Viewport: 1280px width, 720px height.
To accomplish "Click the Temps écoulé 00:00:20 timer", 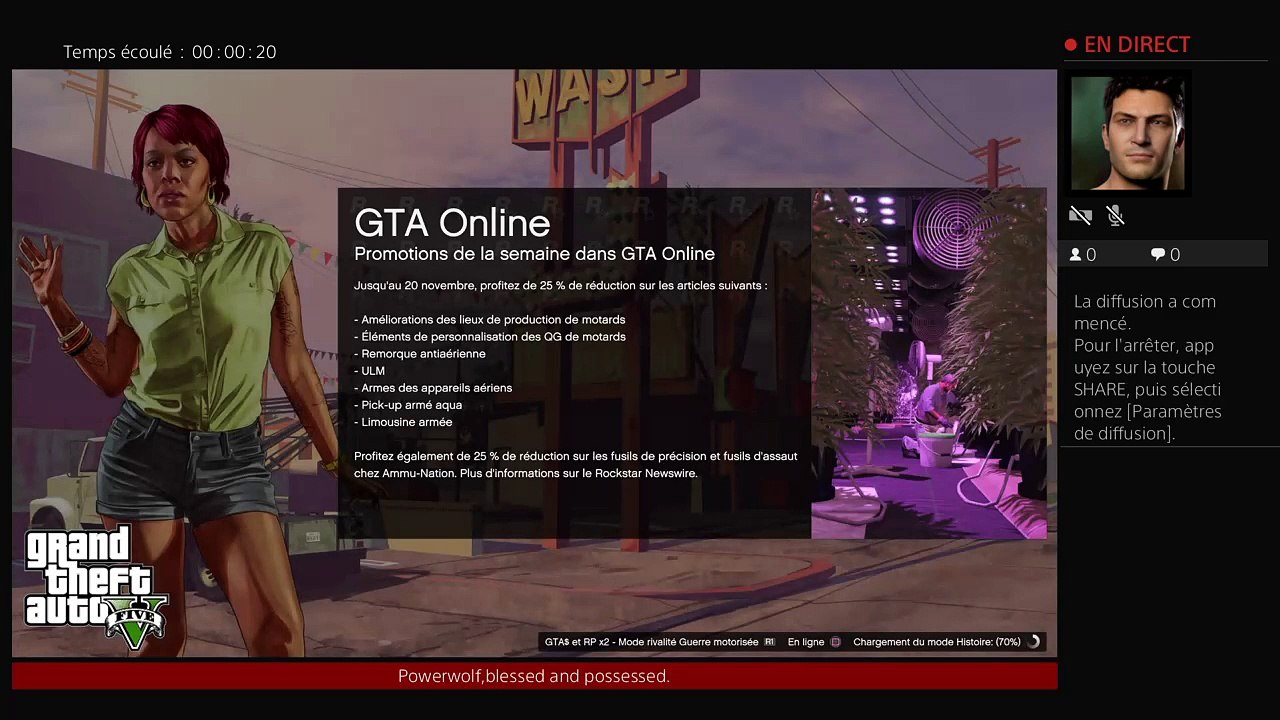I will (170, 52).
